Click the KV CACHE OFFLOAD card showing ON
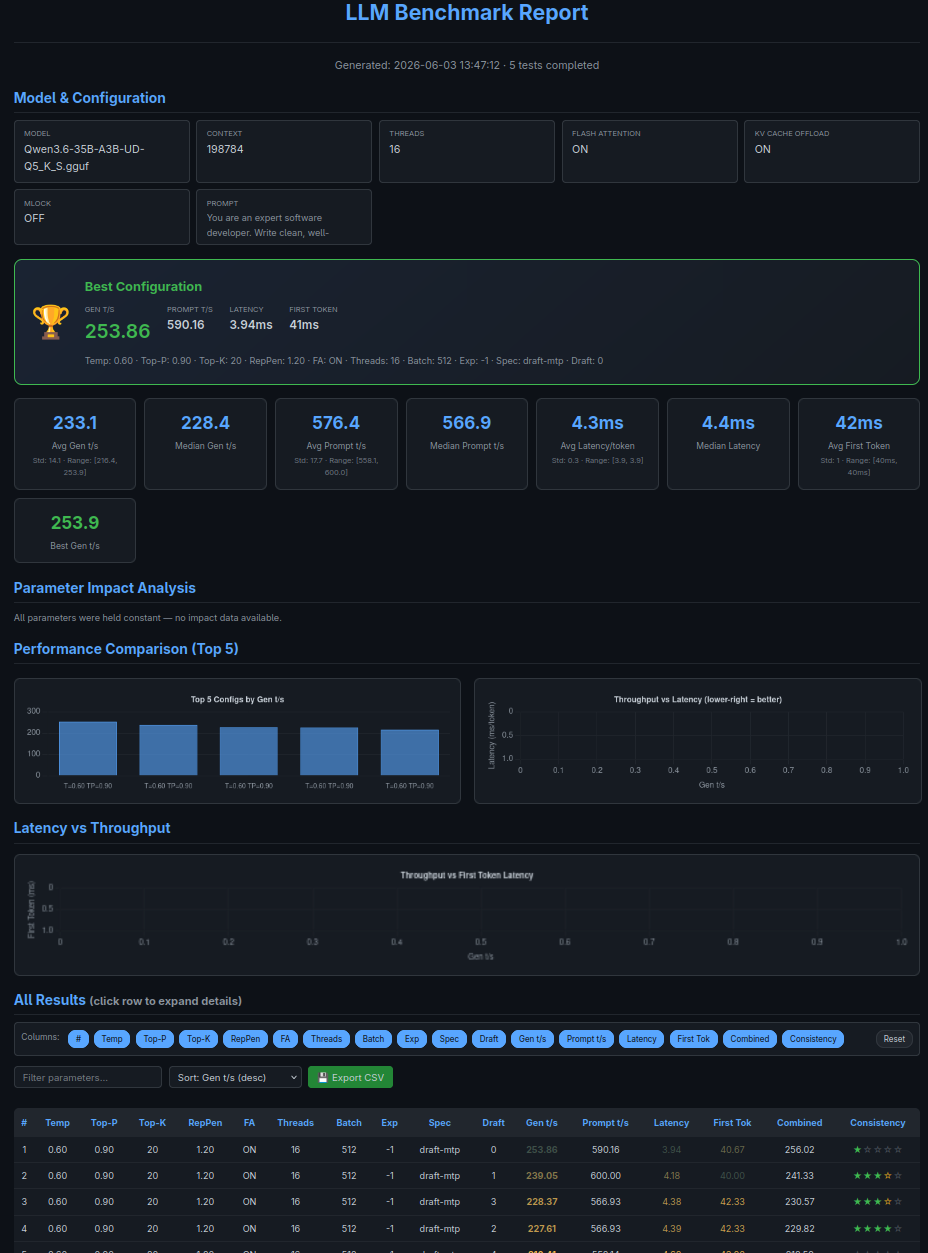The image size is (928, 1253). click(x=832, y=152)
